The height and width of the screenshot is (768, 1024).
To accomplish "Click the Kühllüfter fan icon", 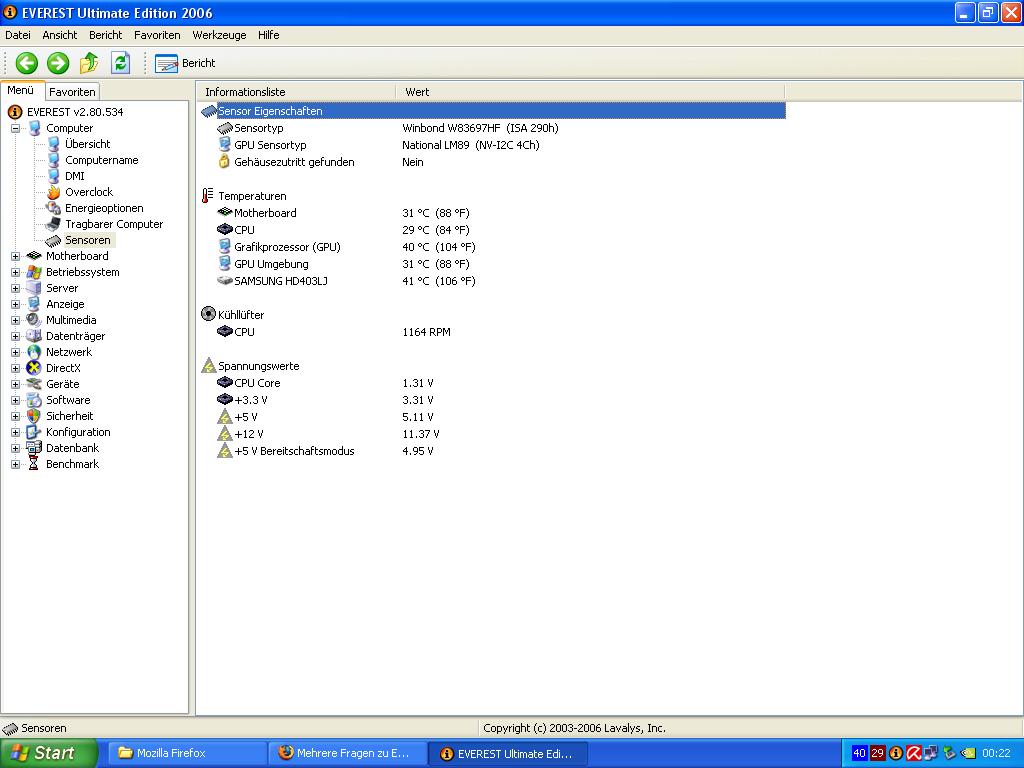I will (x=208, y=315).
